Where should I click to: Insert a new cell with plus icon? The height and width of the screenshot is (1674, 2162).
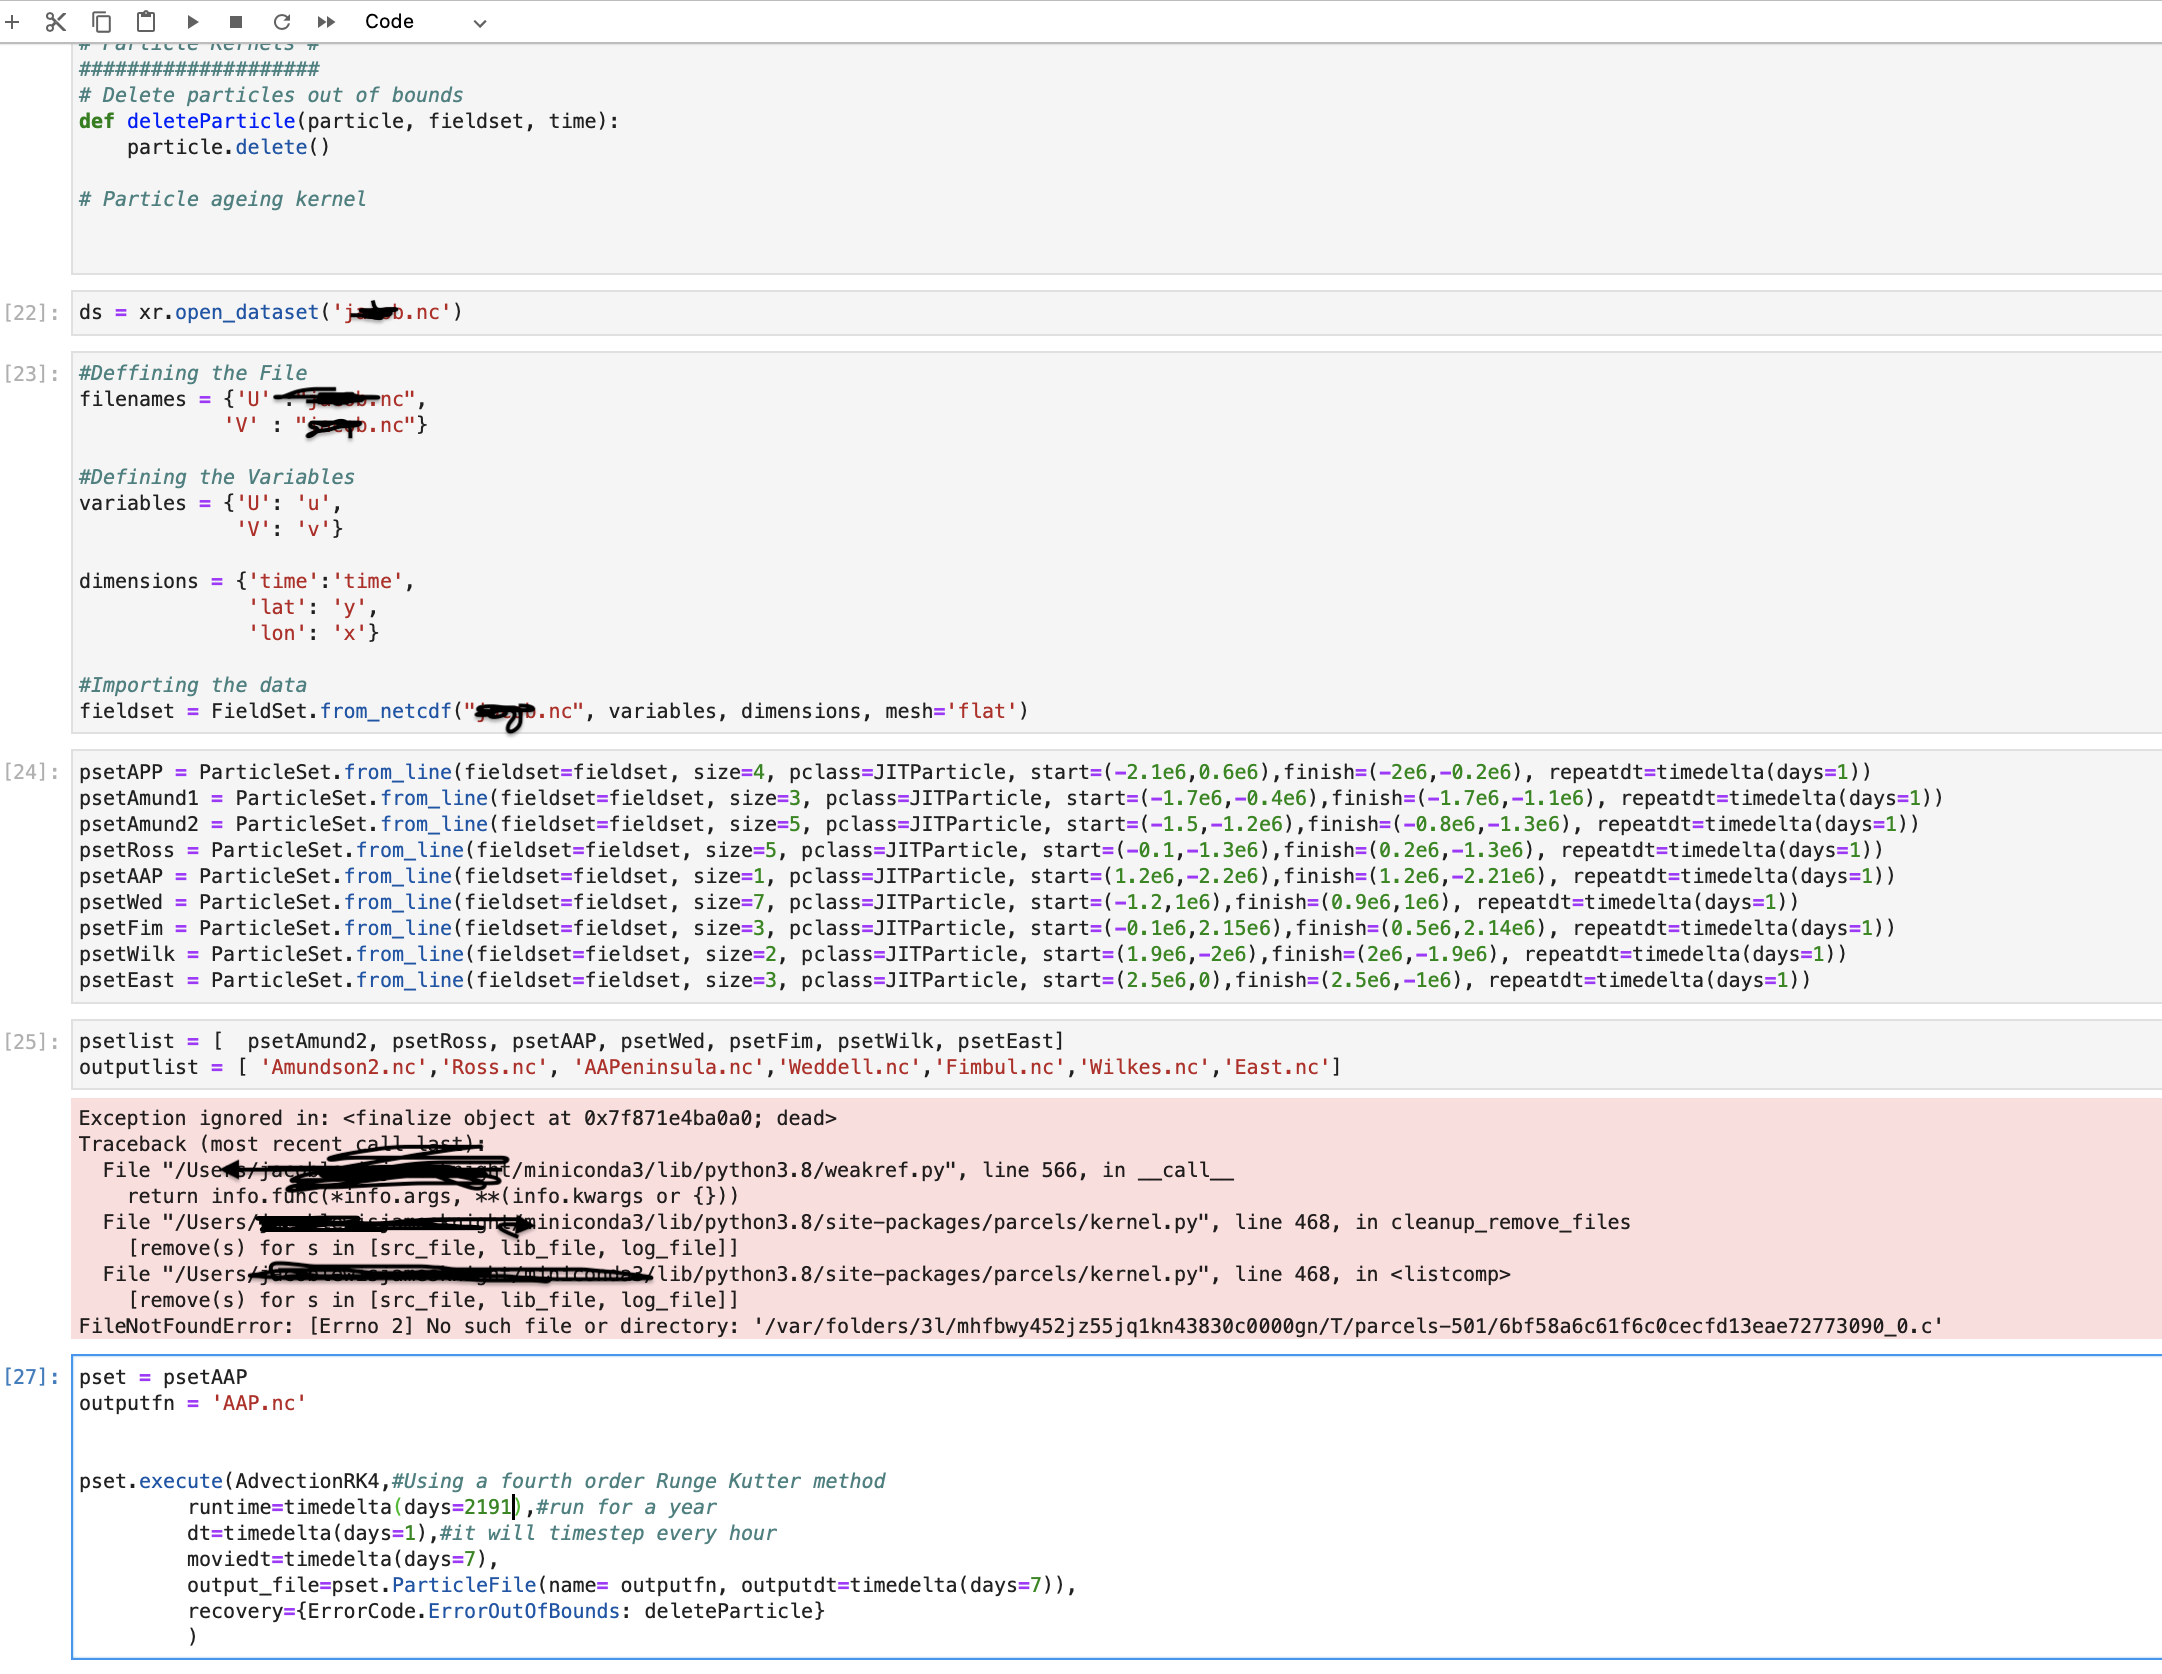pos(13,22)
